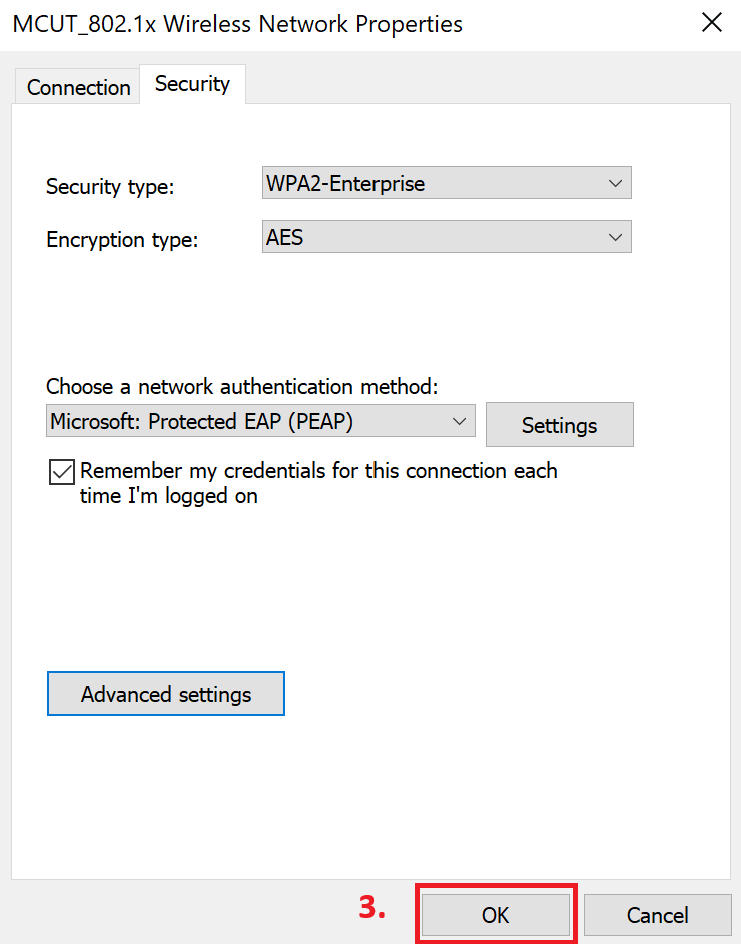Click the "Security type:" label

110,187
